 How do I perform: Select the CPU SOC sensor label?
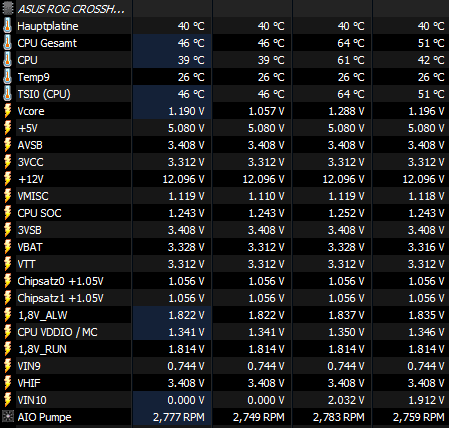click(x=39, y=213)
